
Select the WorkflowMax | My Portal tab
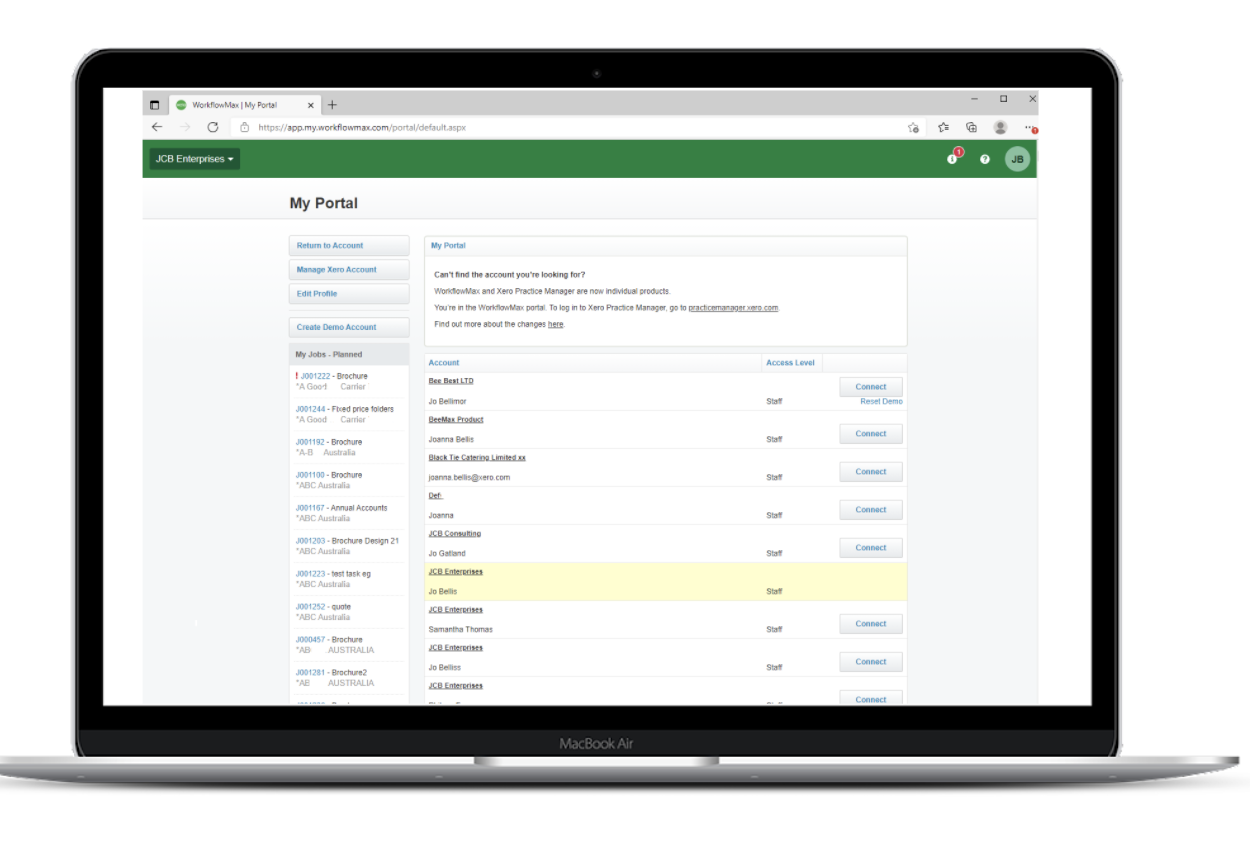pos(244,105)
